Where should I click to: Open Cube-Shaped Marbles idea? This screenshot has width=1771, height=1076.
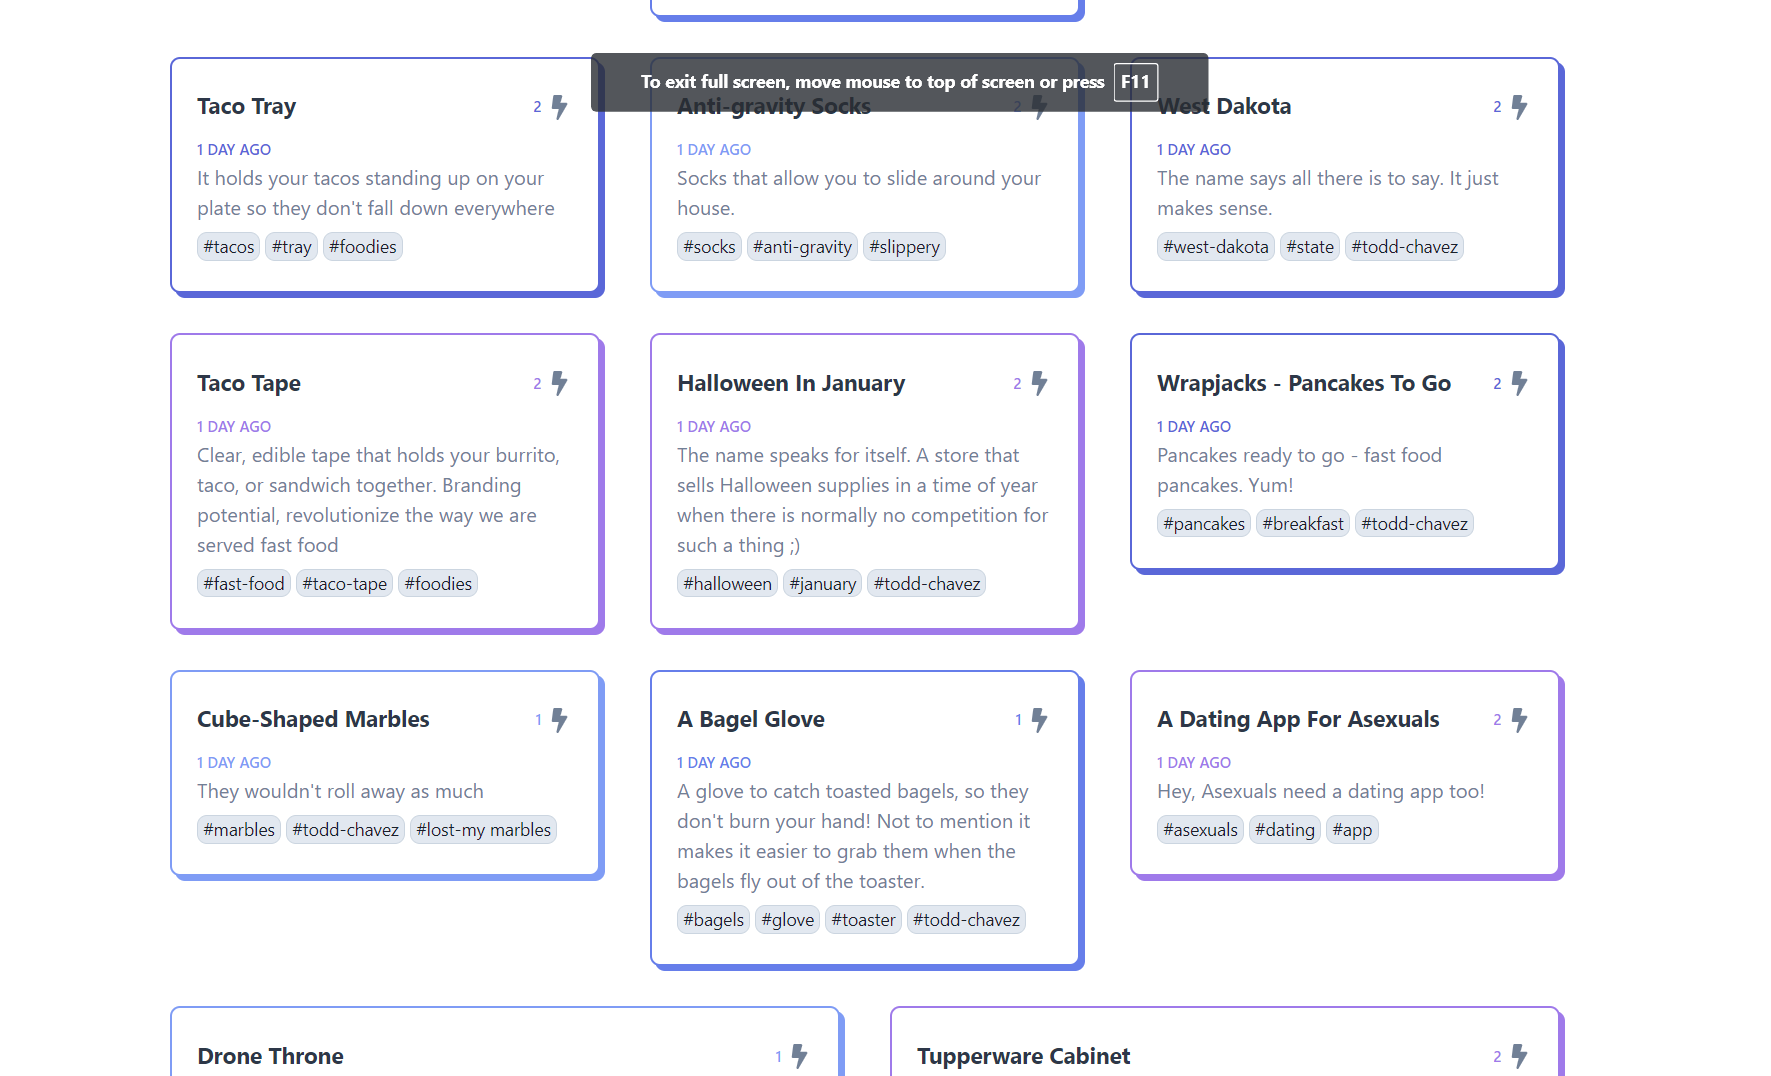tap(313, 719)
